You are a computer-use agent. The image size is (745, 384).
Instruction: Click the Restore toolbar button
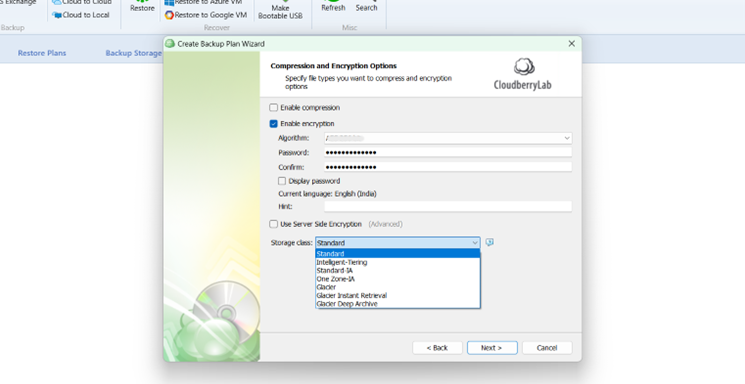click(x=142, y=6)
